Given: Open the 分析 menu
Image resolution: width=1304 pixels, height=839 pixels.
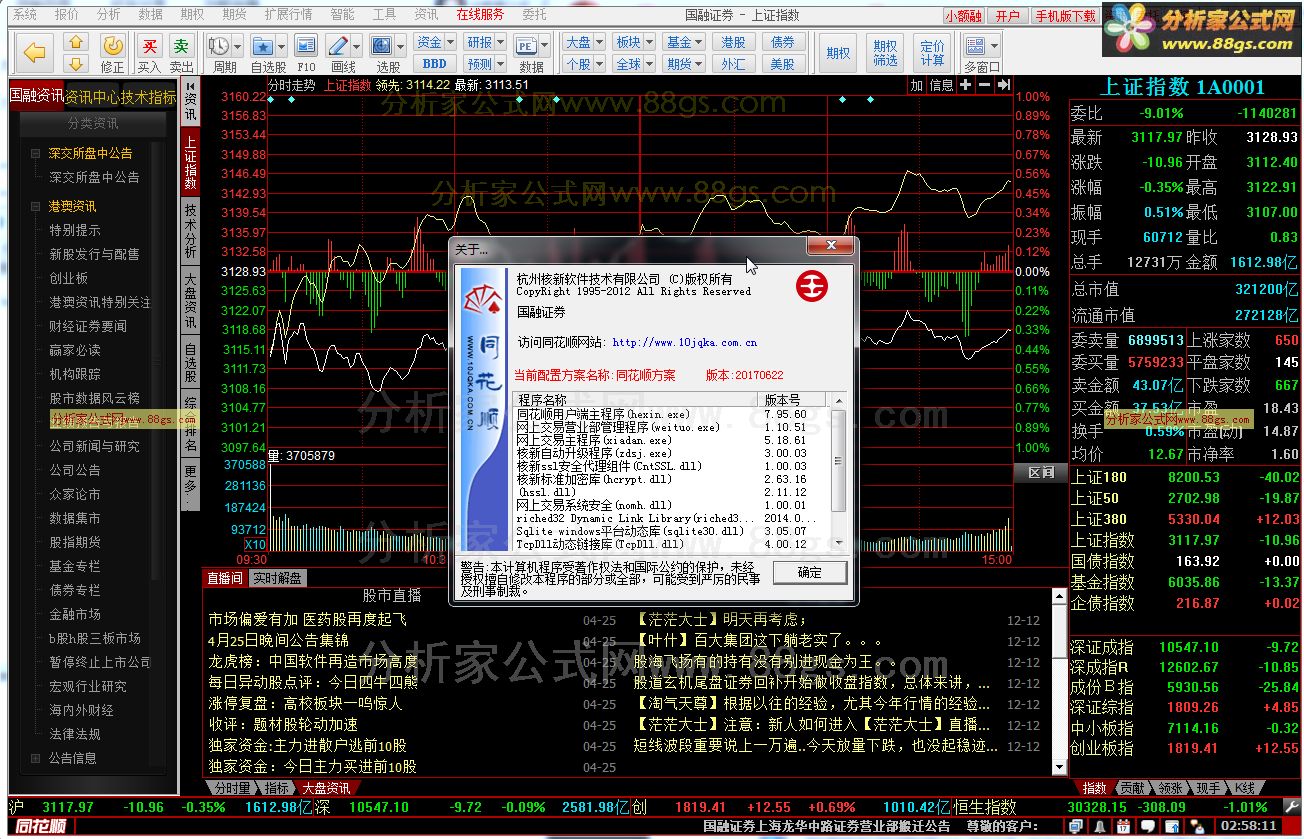Looking at the screenshot, I should click(109, 14).
